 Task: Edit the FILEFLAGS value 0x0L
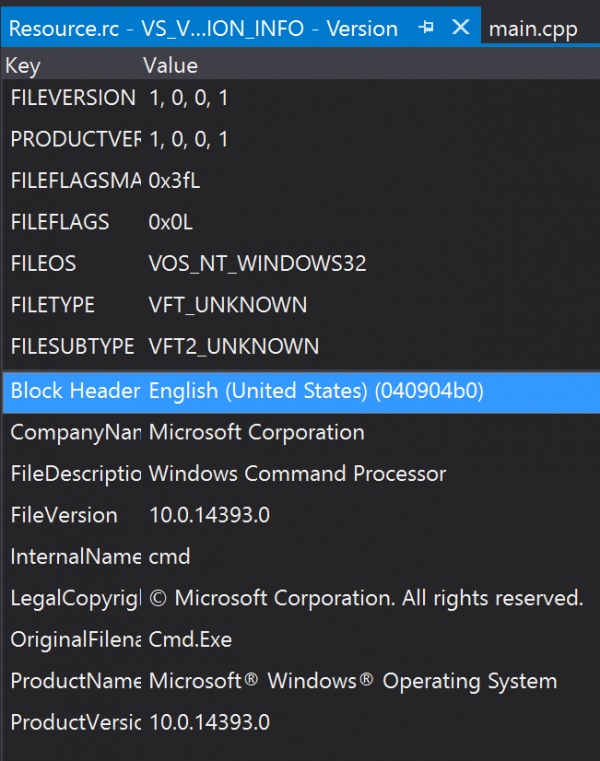coord(170,222)
